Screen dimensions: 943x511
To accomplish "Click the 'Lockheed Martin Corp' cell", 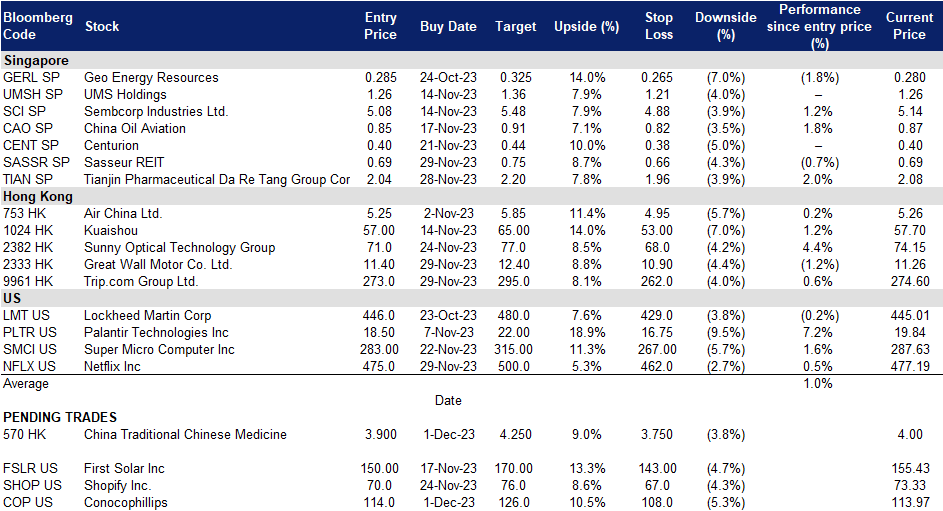I will (147, 315).
